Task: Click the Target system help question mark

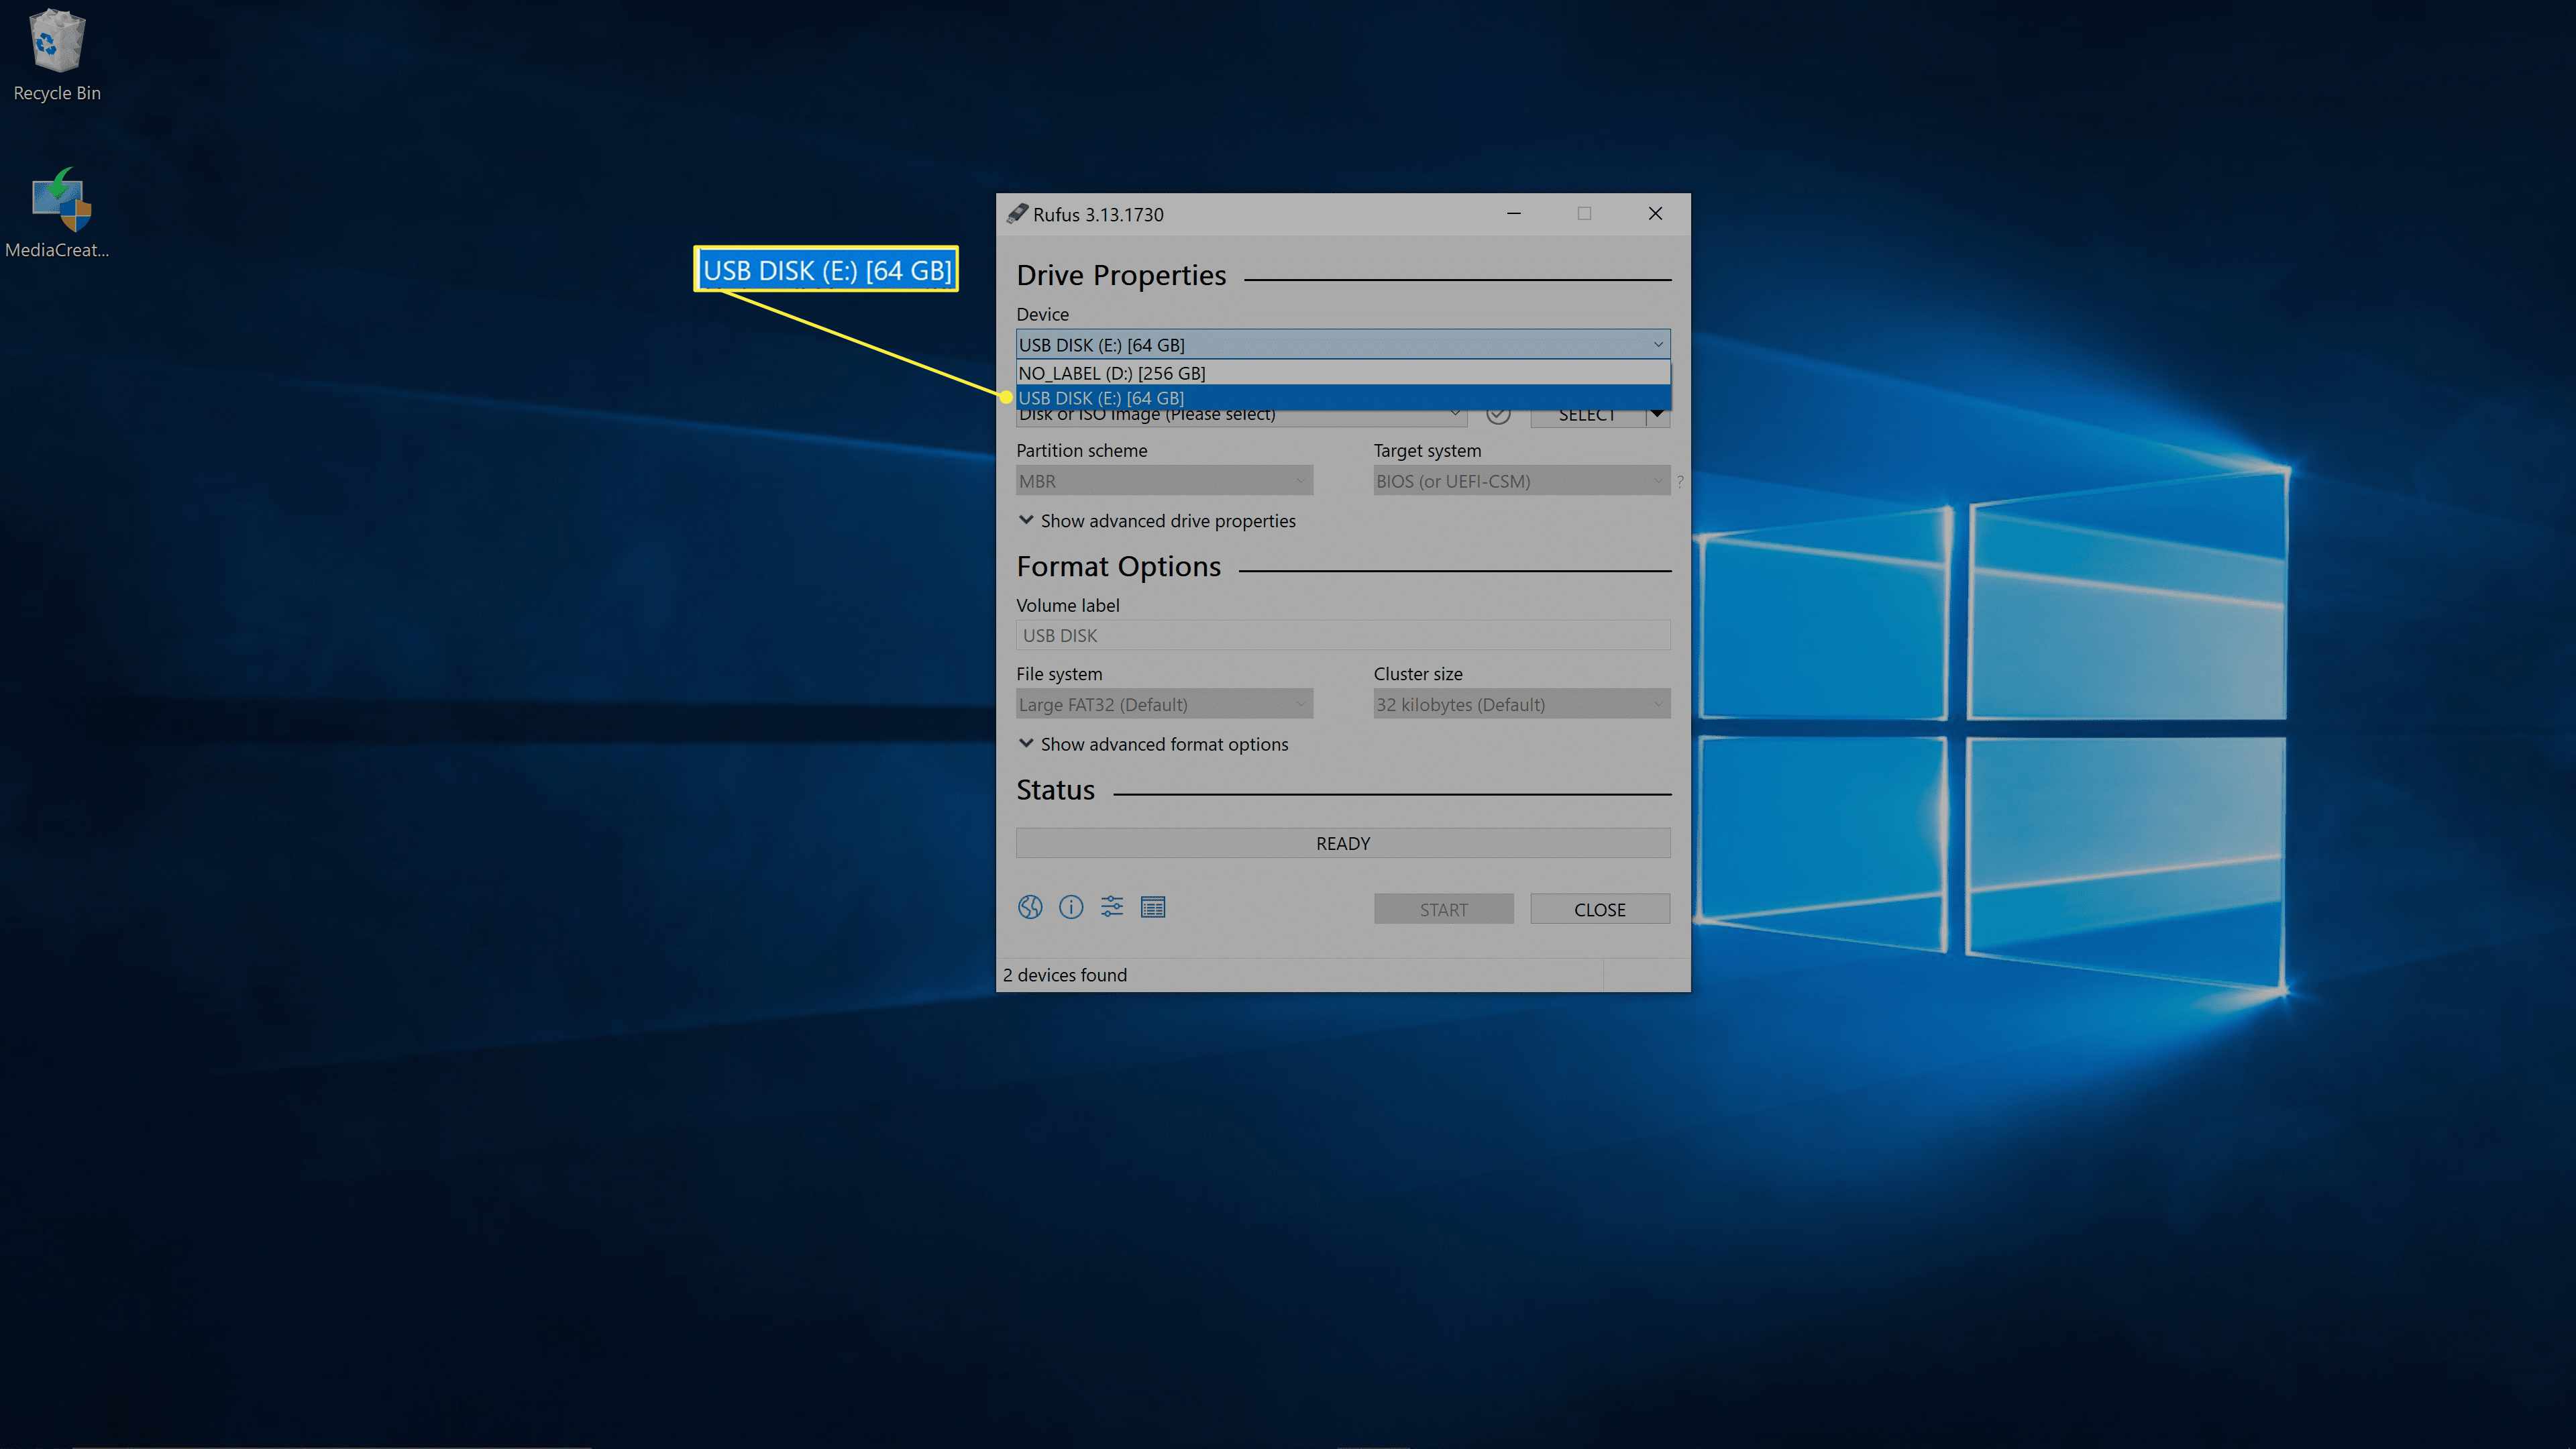Action: pos(1680,482)
